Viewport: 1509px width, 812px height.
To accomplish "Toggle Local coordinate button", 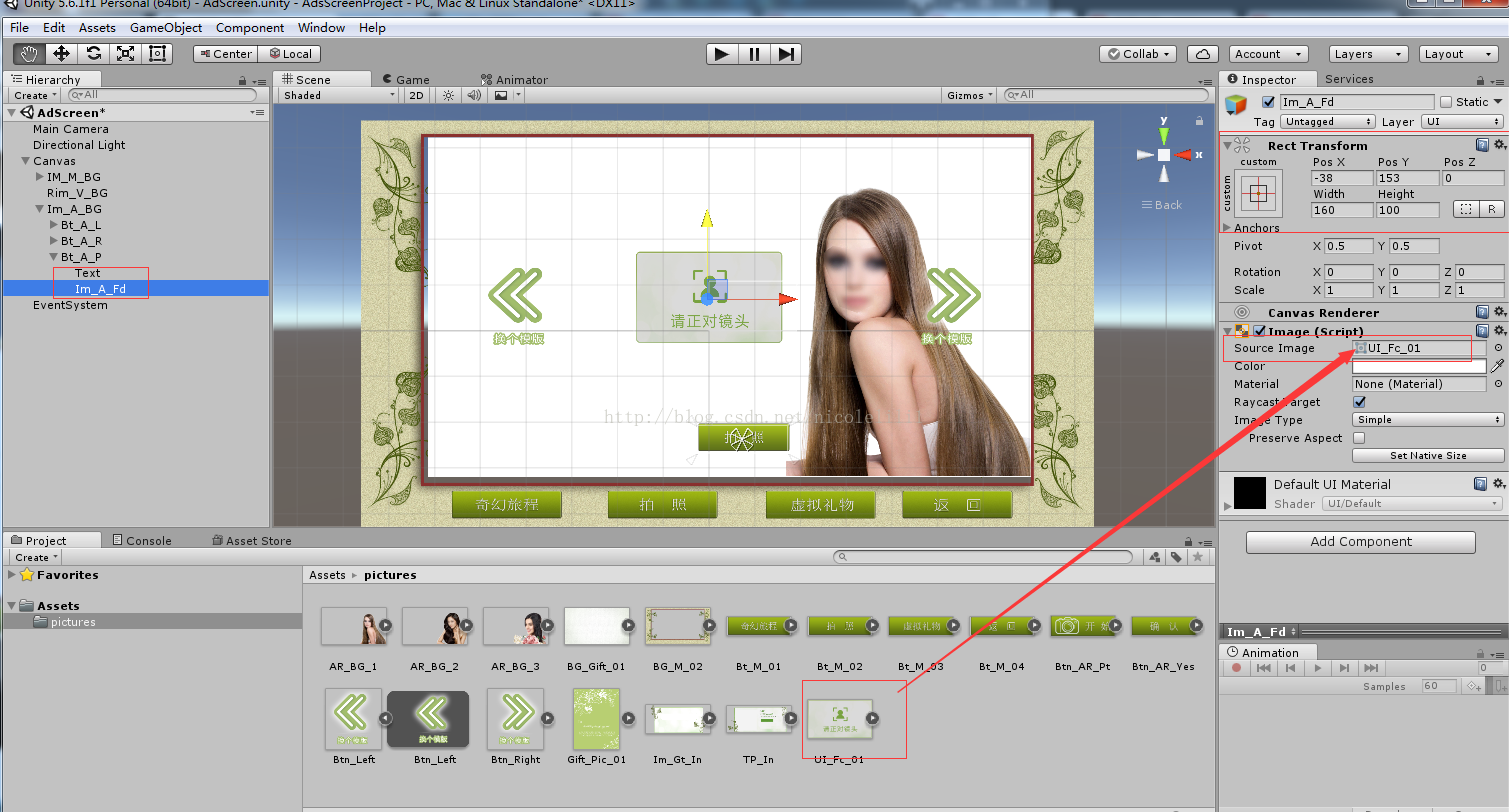I will click(x=291, y=54).
